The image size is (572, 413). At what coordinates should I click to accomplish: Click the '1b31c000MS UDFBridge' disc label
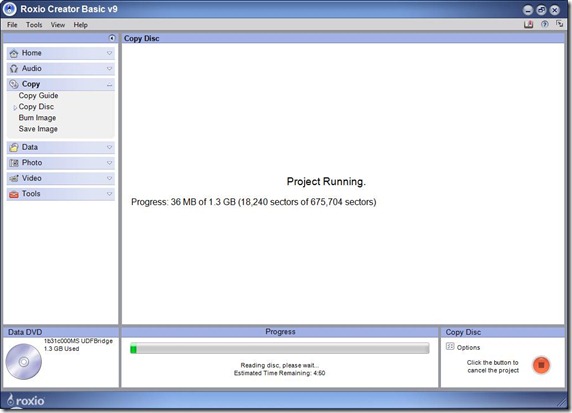78,341
